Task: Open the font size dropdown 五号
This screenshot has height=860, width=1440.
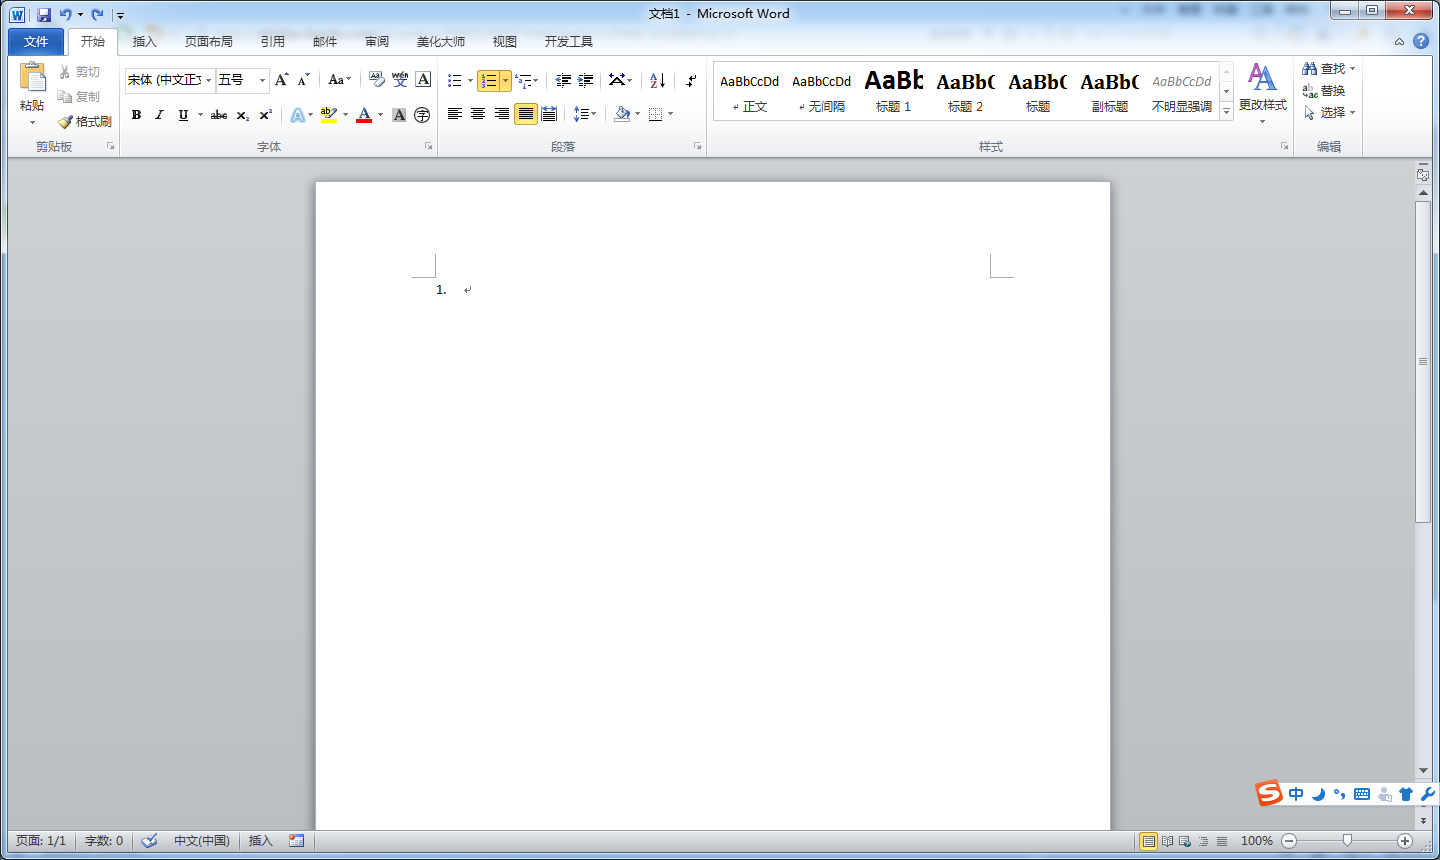Action: click(262, 80)
